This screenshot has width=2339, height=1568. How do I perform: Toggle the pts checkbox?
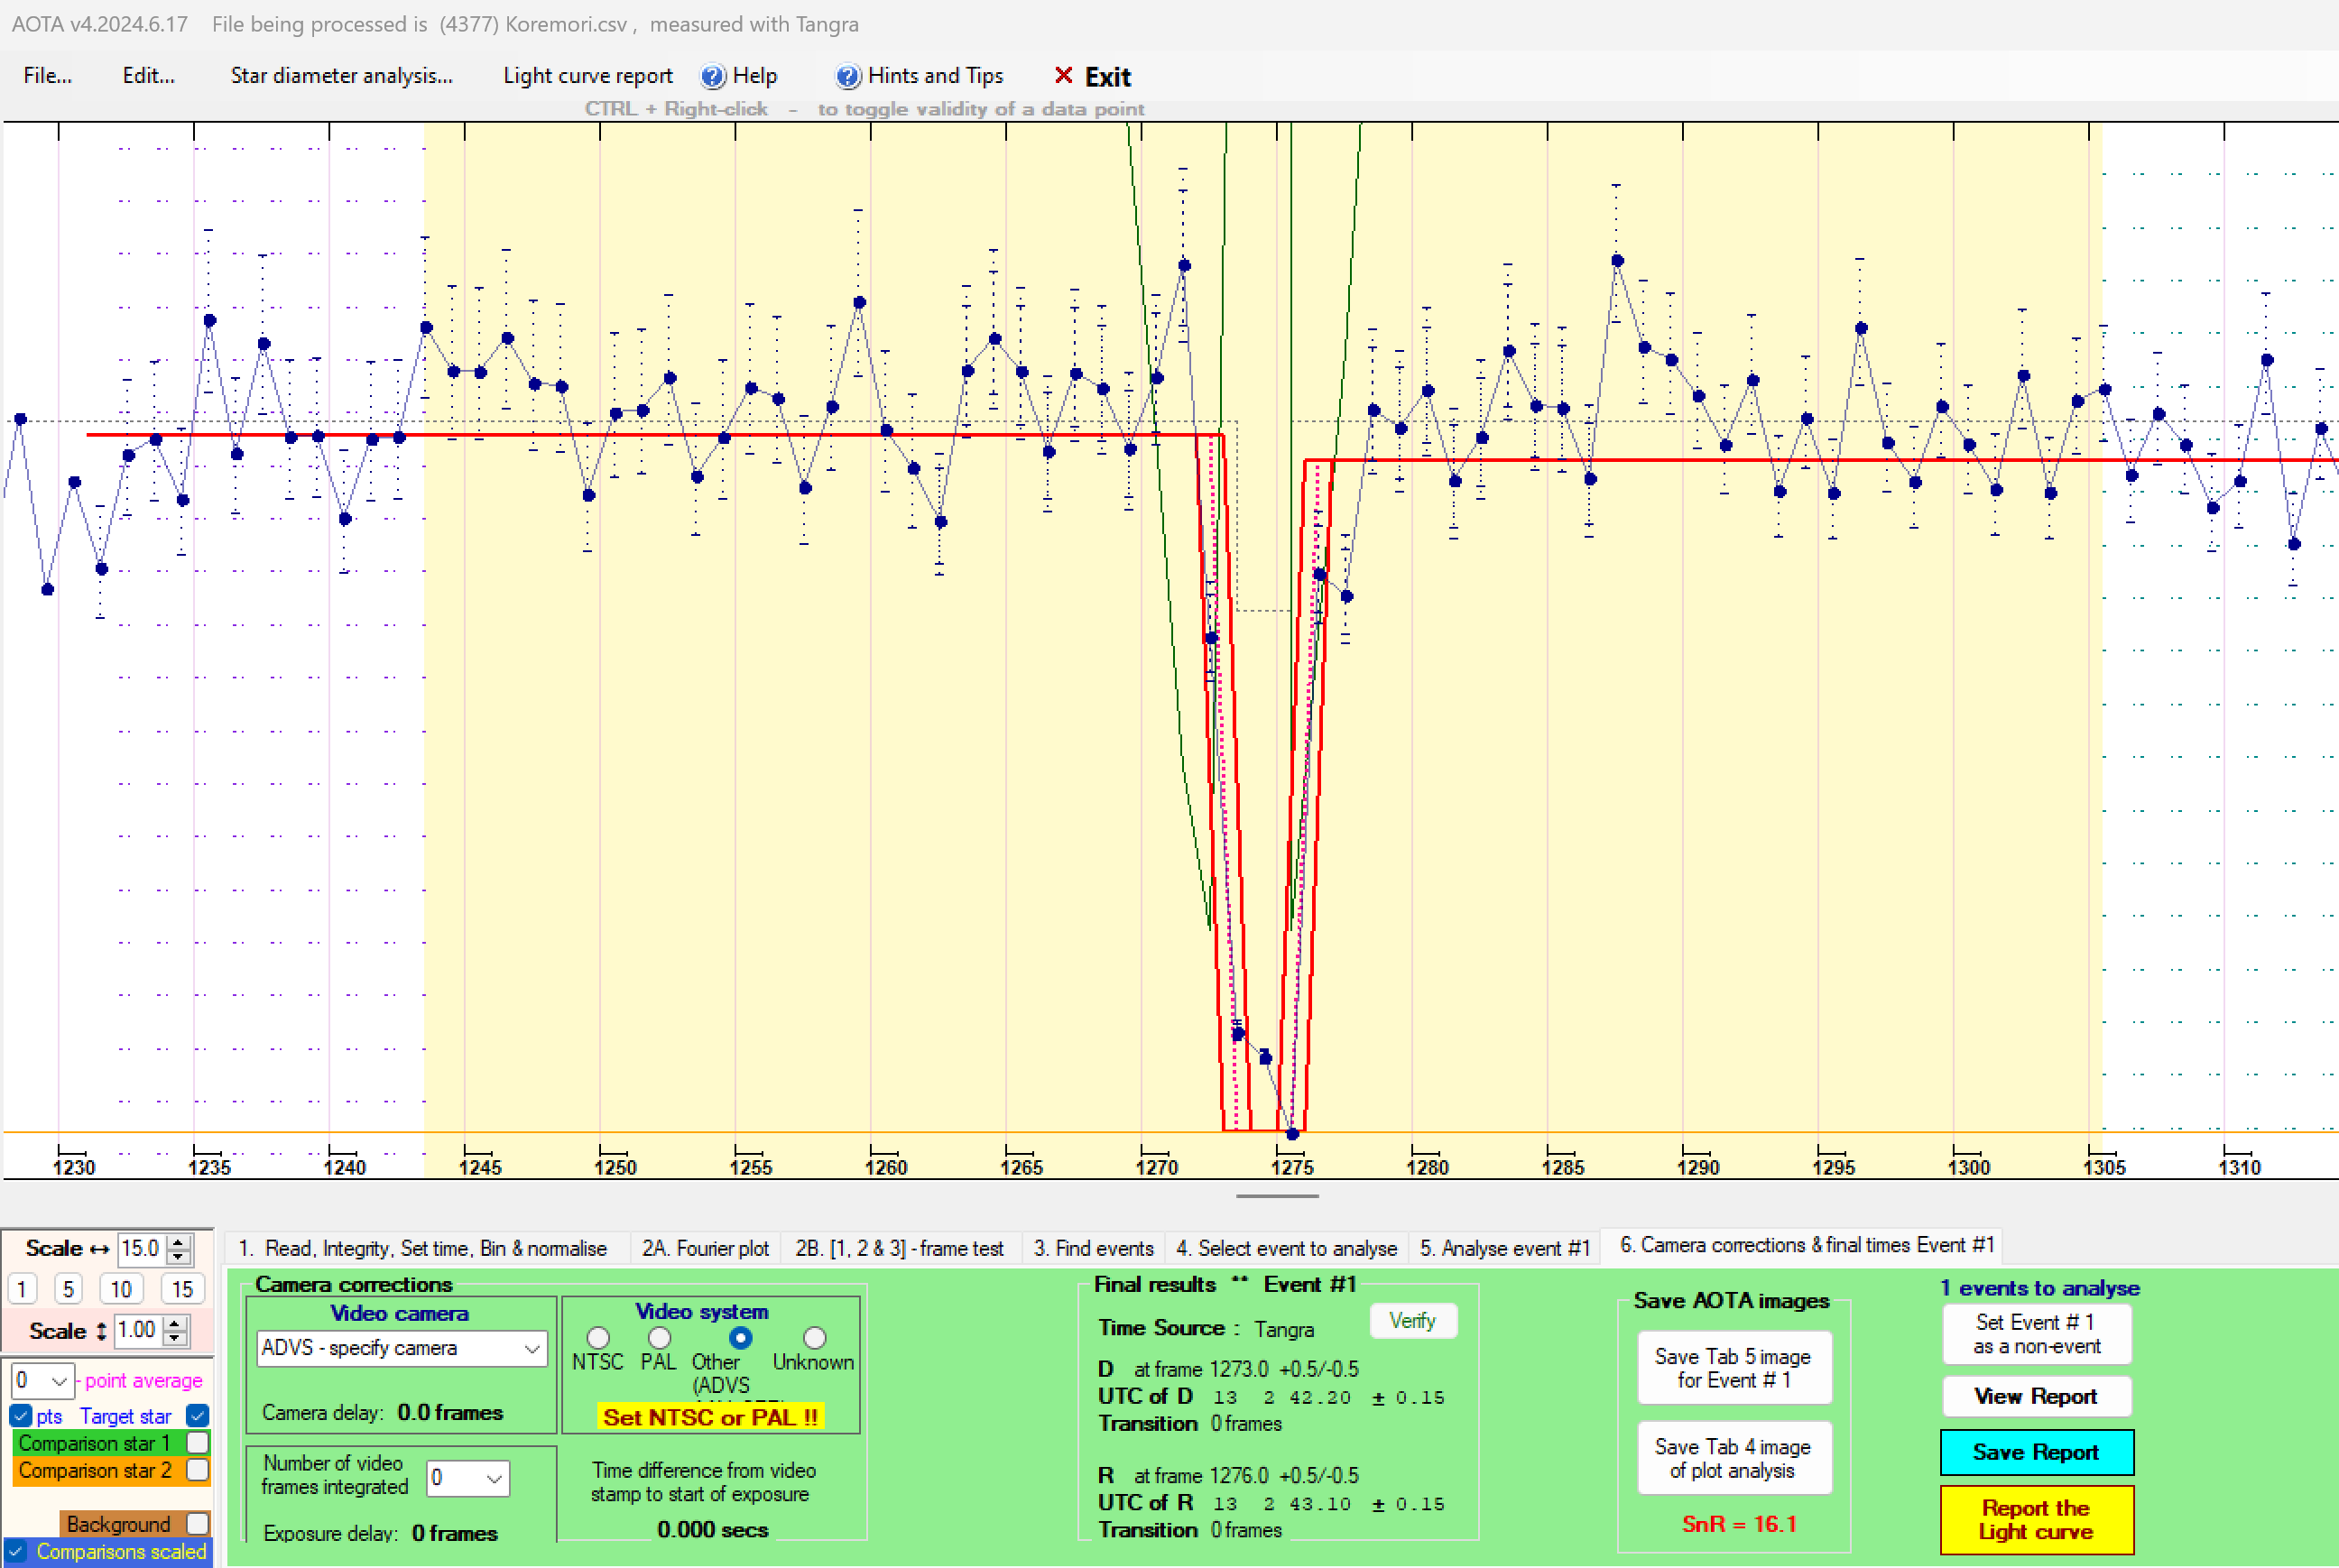(21, 1416)
